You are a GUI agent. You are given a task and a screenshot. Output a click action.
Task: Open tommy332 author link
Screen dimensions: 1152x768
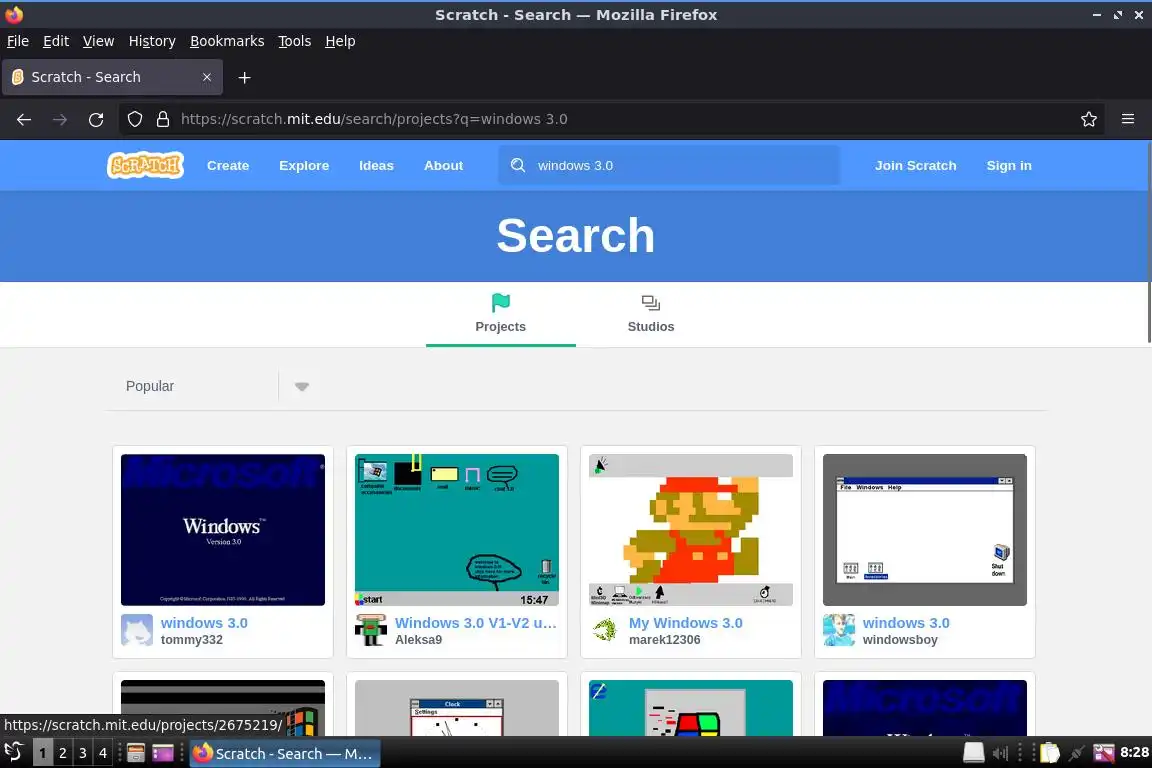[x=192, y=639]
